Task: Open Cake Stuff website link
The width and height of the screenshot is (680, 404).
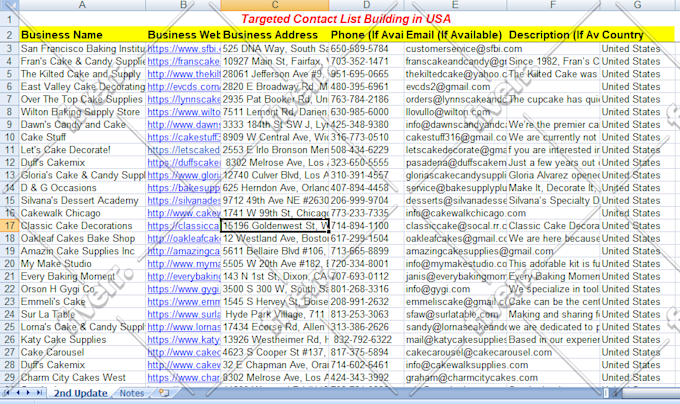Action: [x=184, y=137]
